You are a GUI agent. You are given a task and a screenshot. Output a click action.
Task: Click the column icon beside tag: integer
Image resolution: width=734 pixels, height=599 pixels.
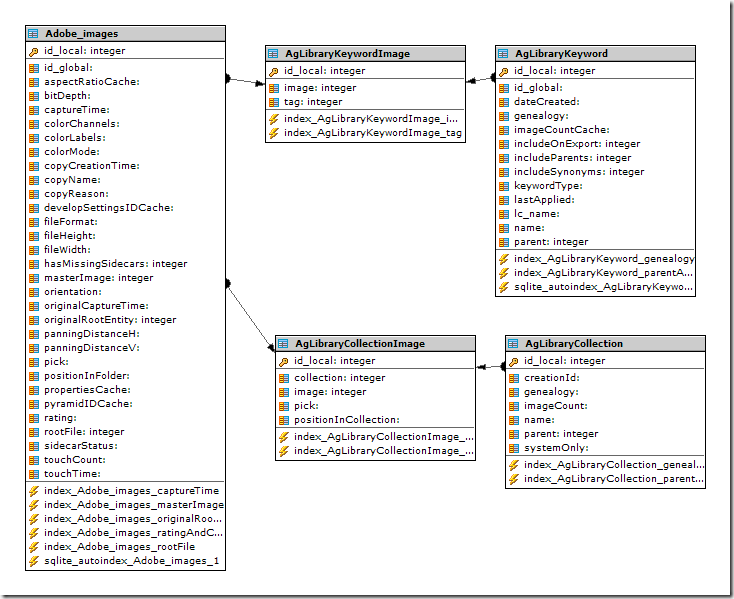click(x=274, y=102)
